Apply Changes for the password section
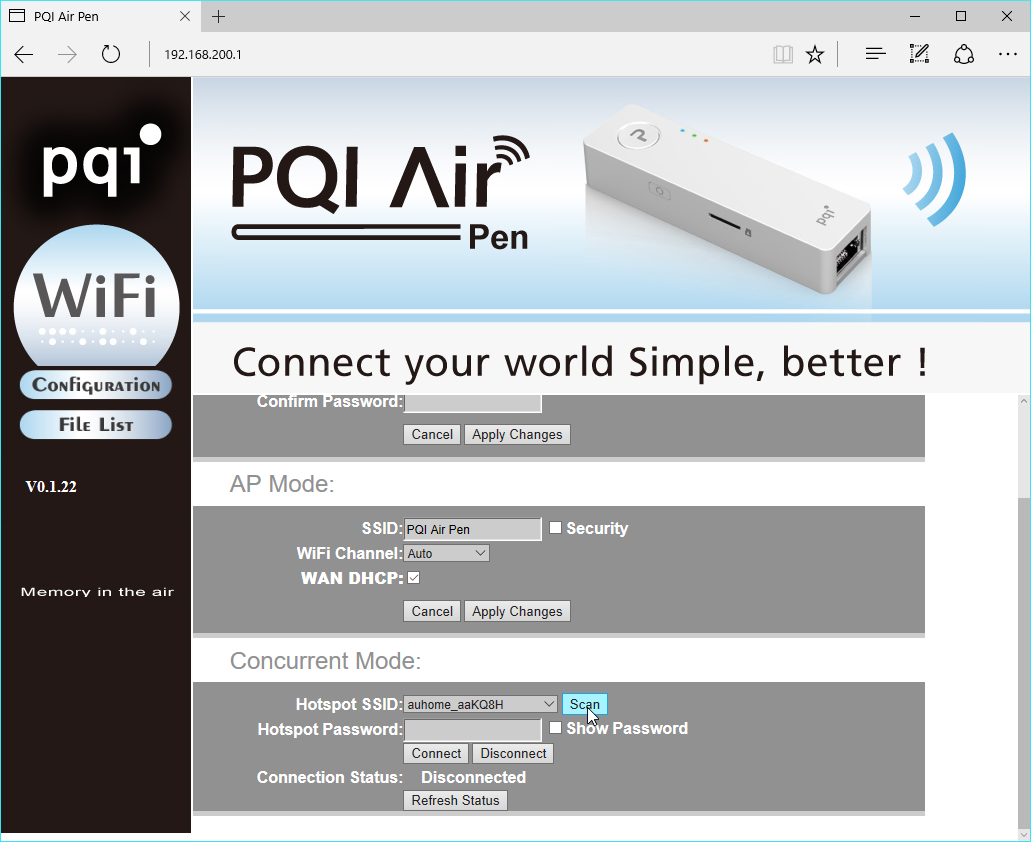1031x842 pixels. tap(517, 434)
